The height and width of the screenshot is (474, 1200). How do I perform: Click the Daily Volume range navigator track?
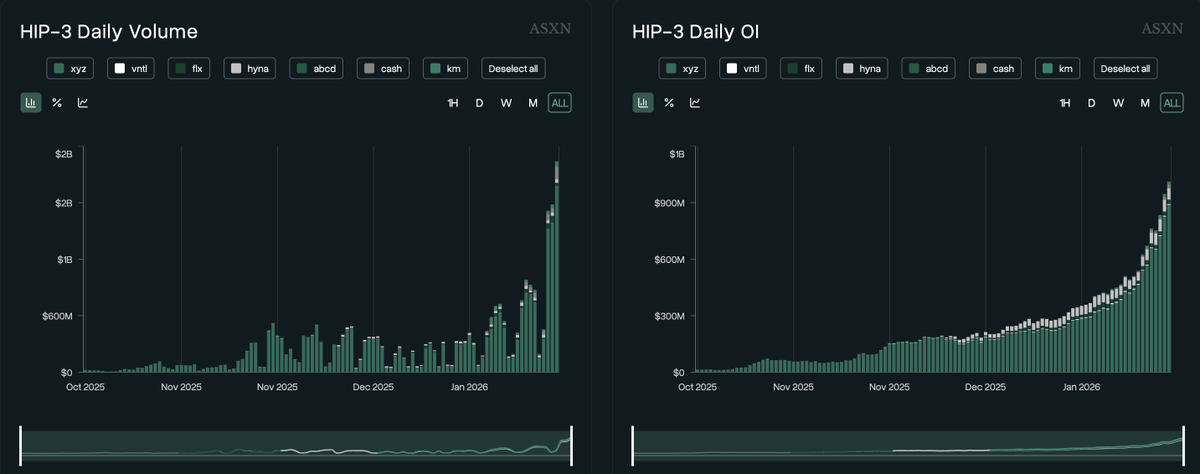pos(296,445)
